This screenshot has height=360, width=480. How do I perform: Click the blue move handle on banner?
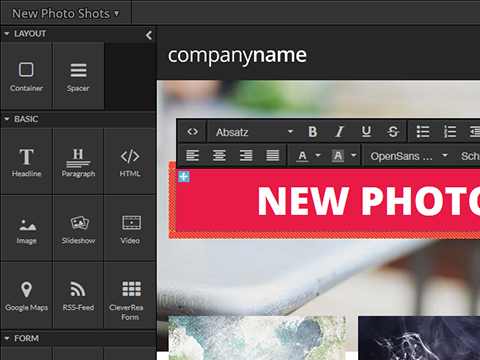tap(184, 176)
